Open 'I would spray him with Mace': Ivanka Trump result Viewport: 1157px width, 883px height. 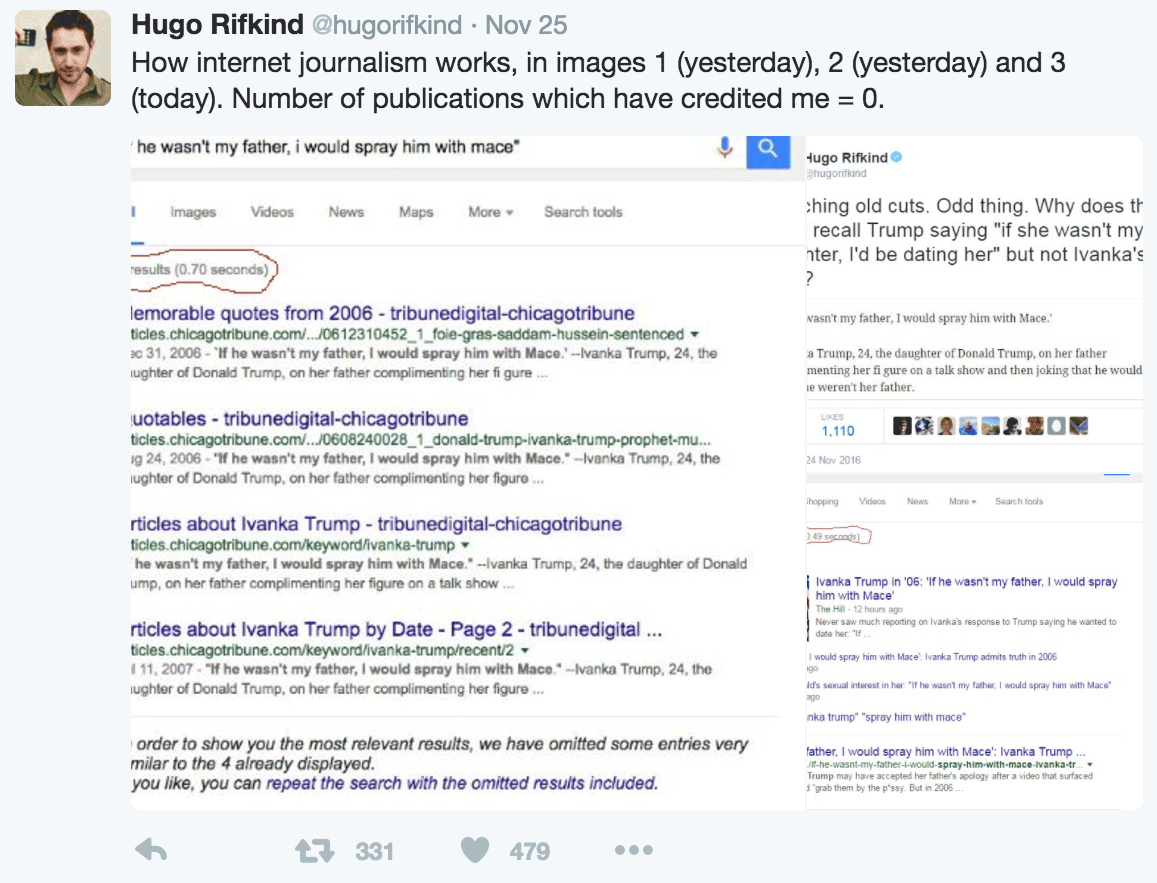pyautogui.click(x=946, y=752)
